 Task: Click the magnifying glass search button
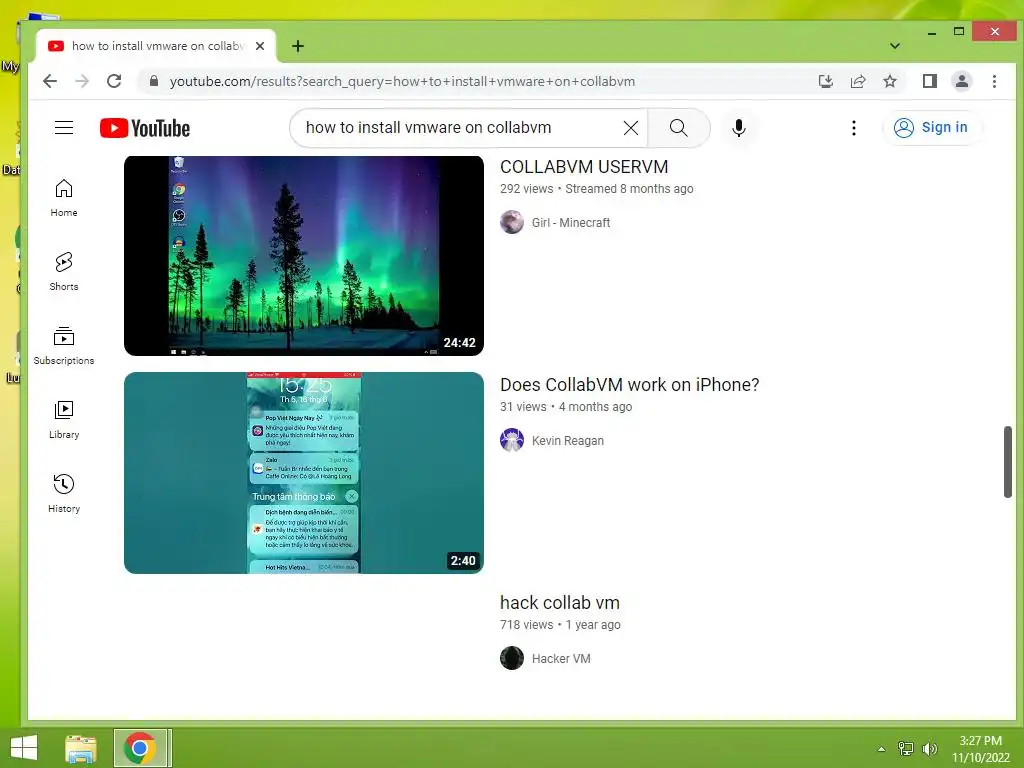point(679,128)
